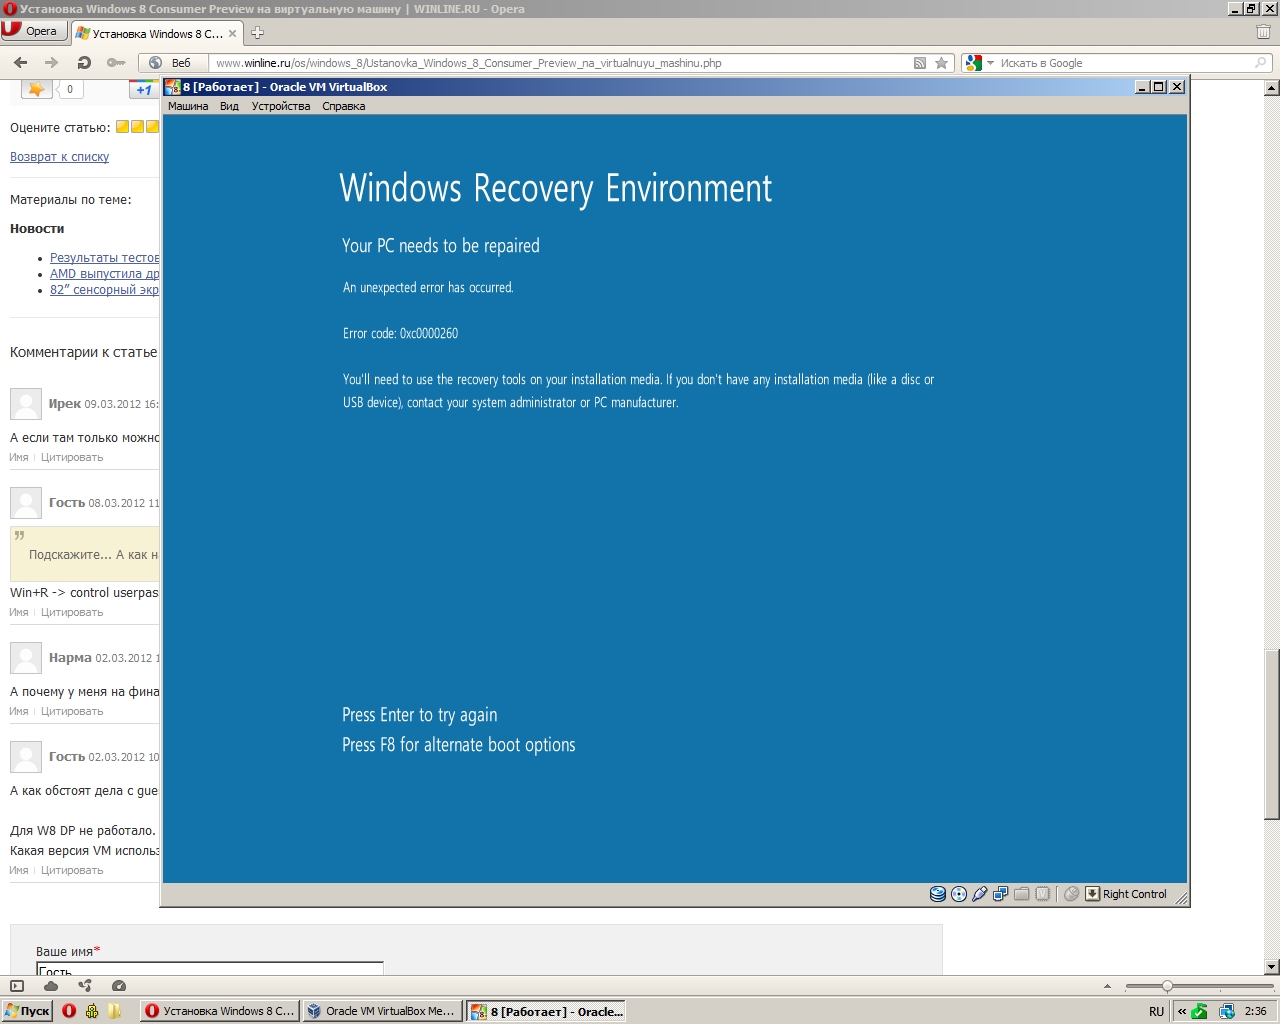Close the Установка Windows 8 tab
This screenshot has width=1280, height=1024.
tap(232, 33)
